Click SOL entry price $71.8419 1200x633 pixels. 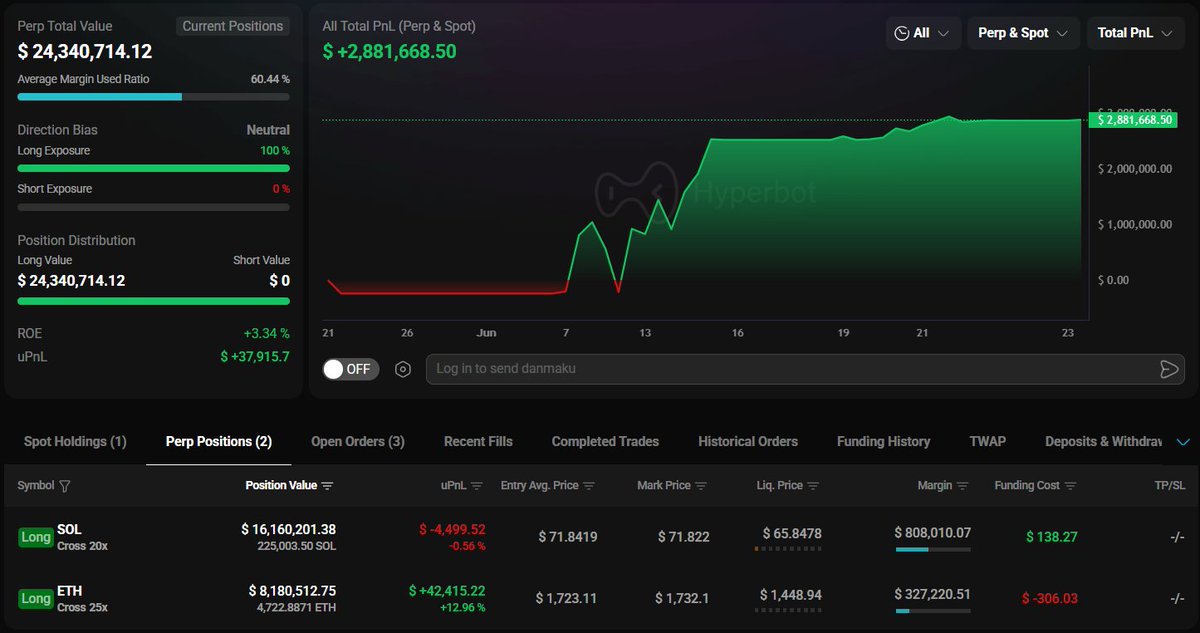567,537
